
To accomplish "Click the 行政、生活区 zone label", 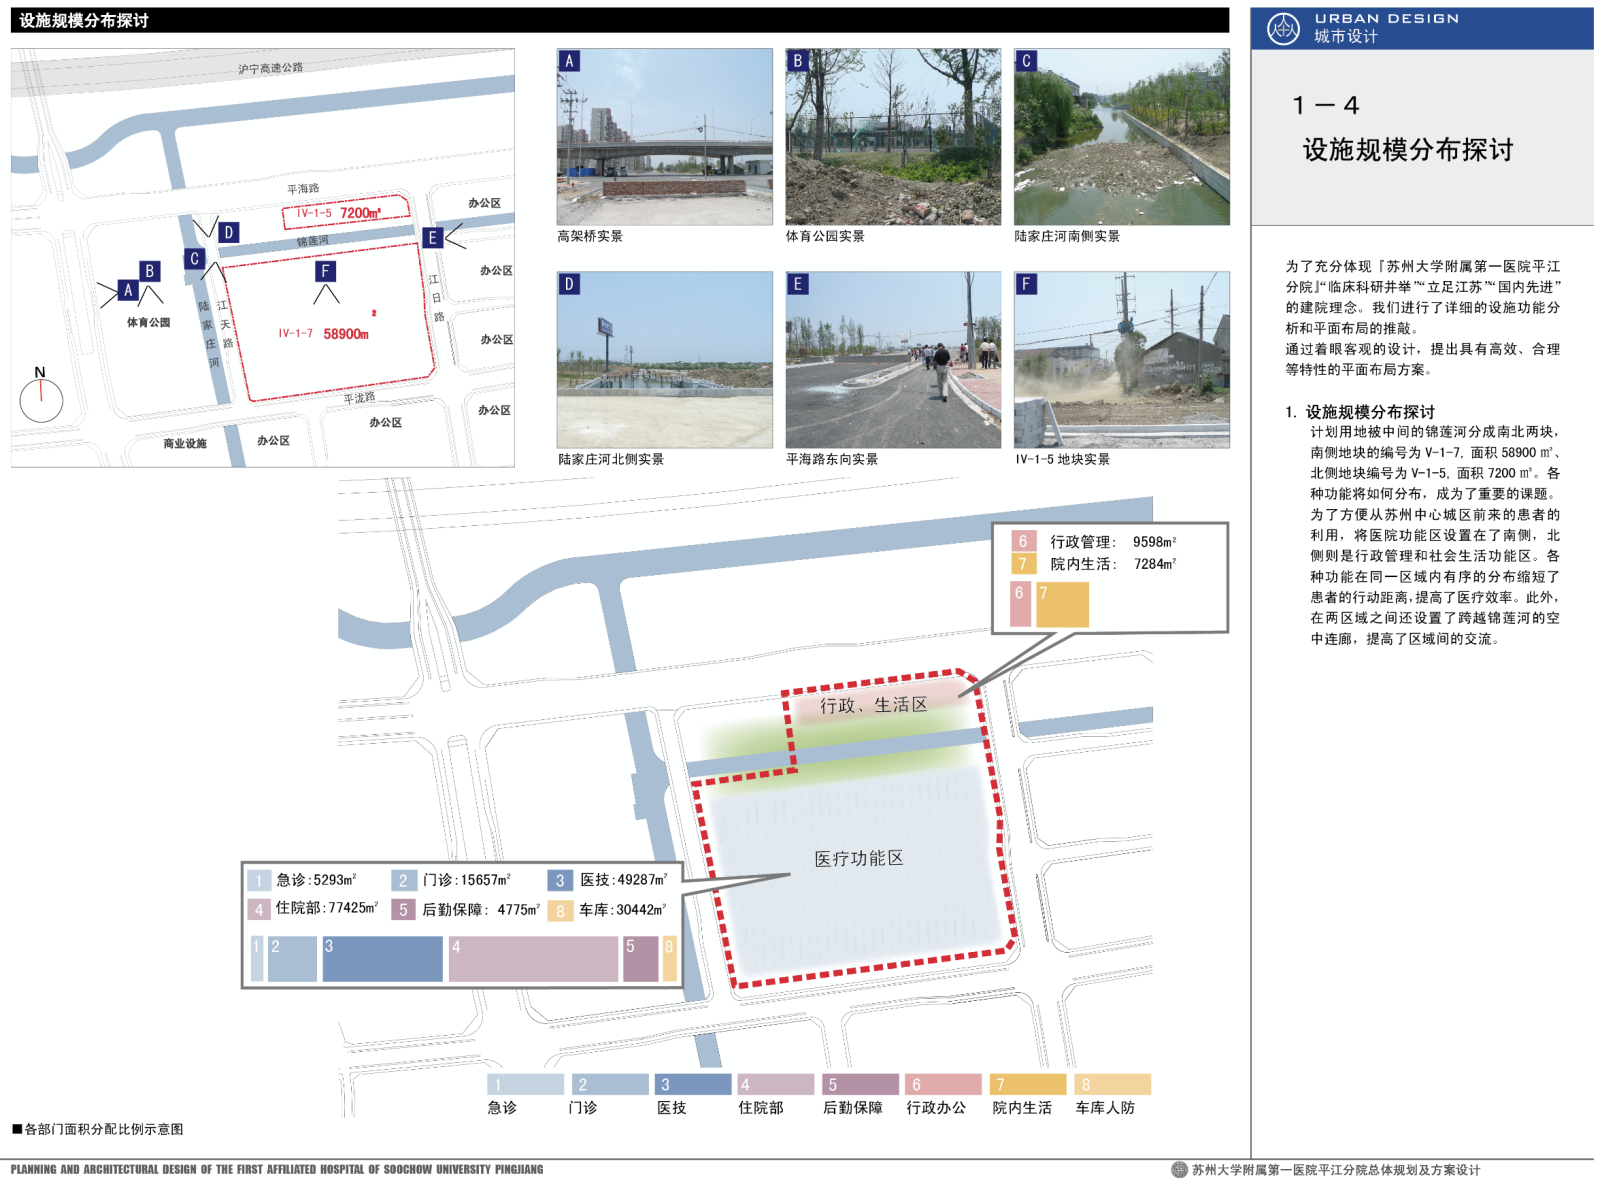I will coord(874,705).
